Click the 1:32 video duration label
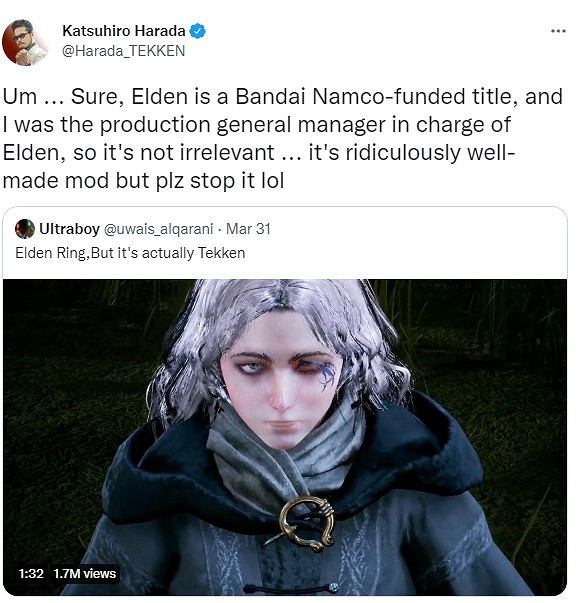 coord(31,574)
